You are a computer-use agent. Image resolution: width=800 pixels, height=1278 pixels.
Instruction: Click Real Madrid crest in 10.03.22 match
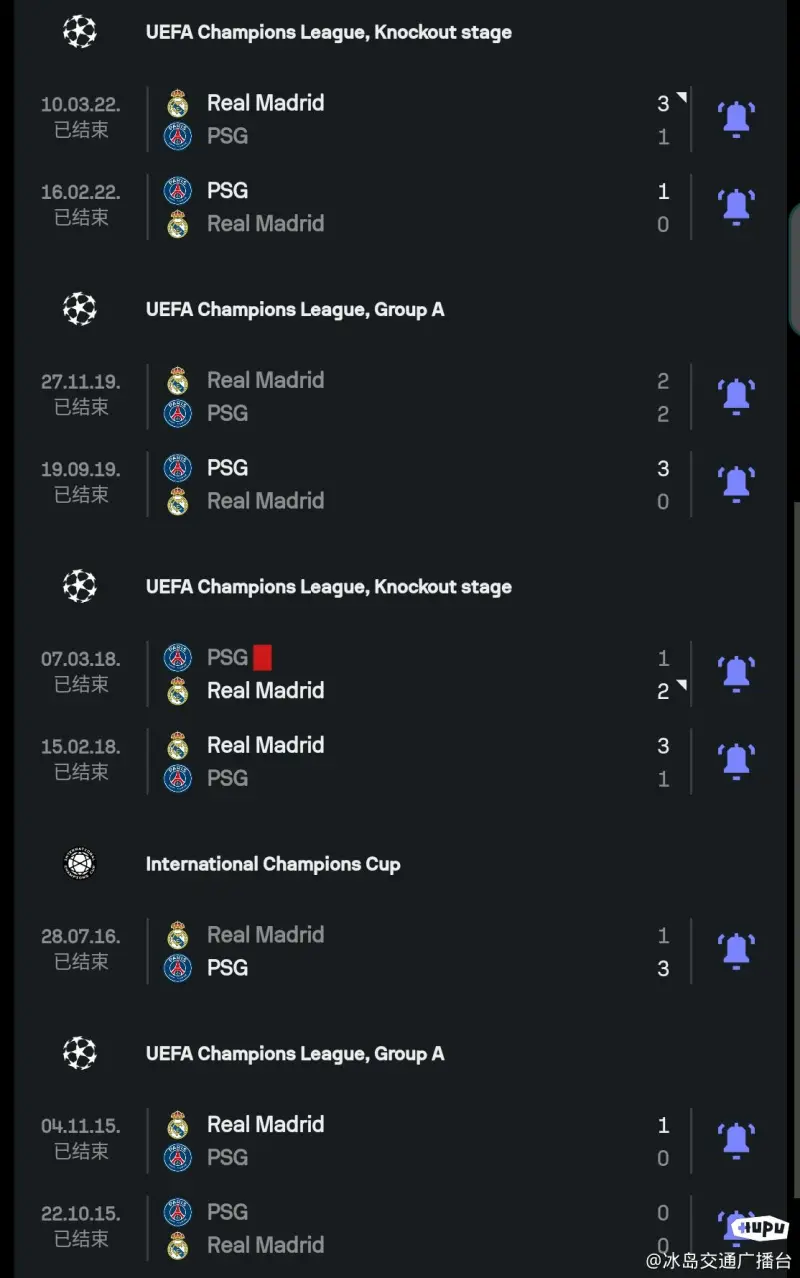[x=178, y=103]
